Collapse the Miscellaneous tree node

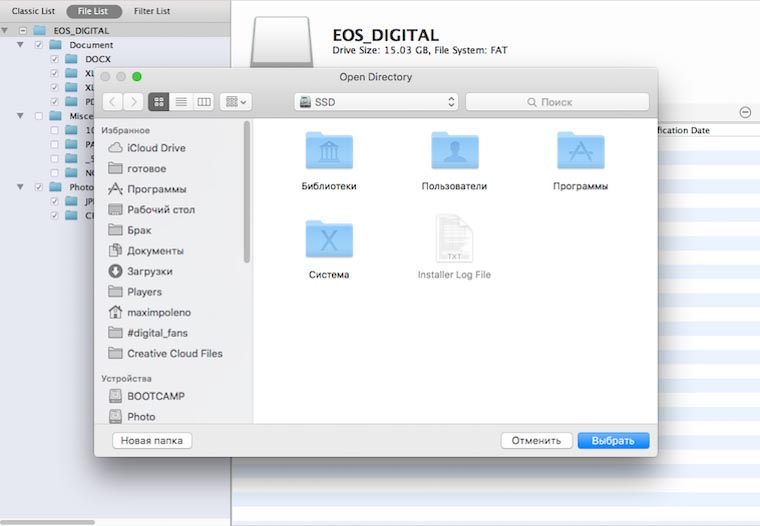point(20,116)
